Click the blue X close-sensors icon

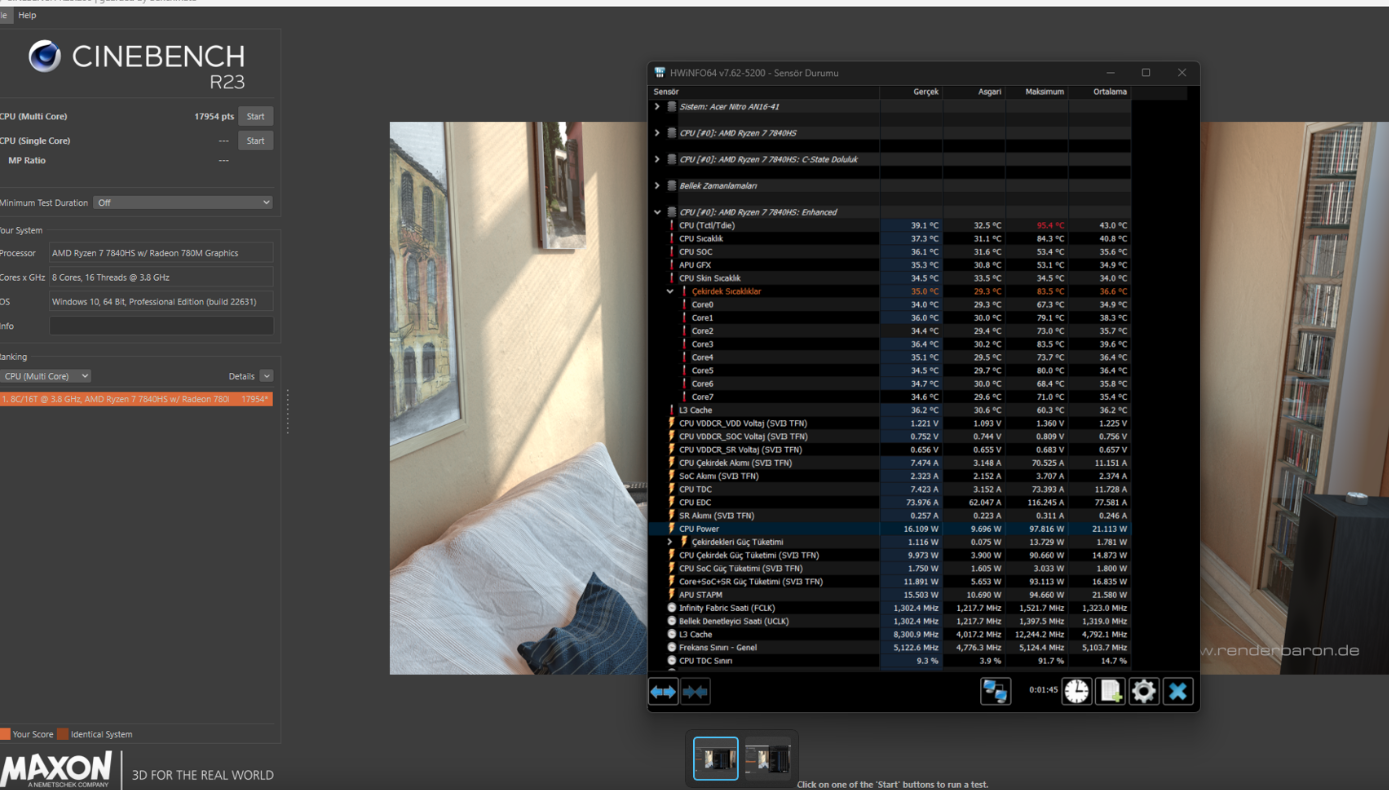coord(1178,691)
